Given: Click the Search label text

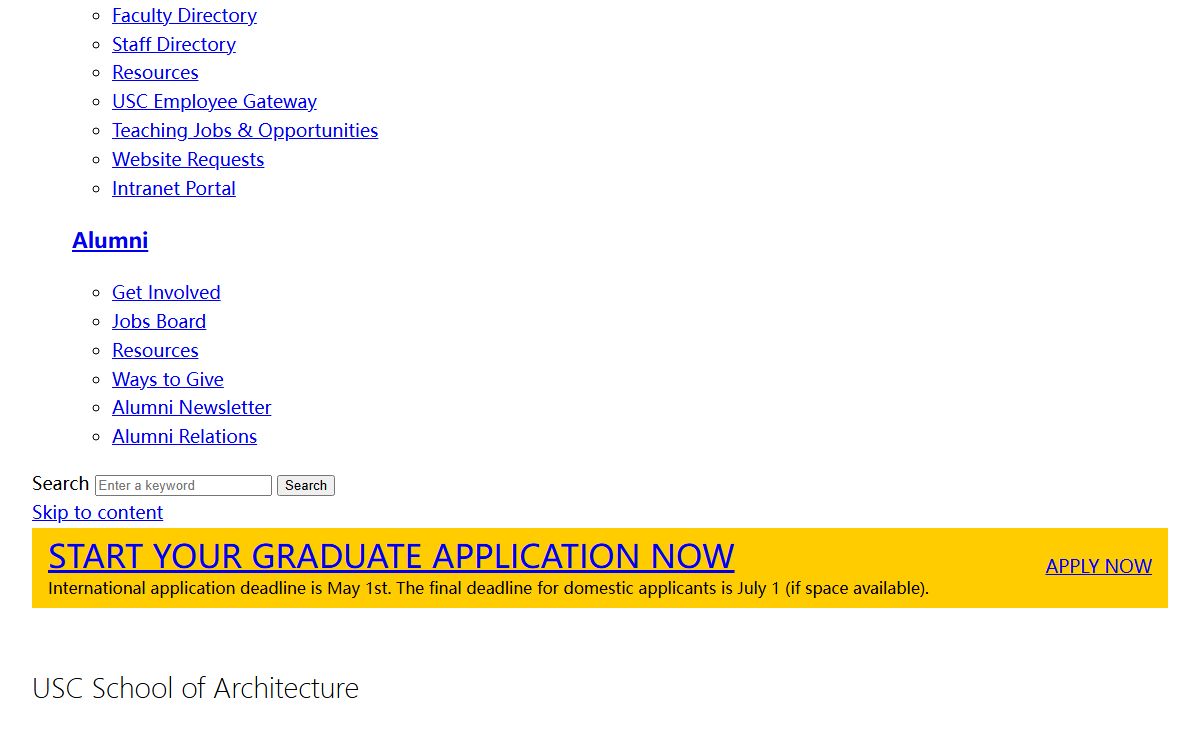Looking at the screenshot, I should [60, 483].
